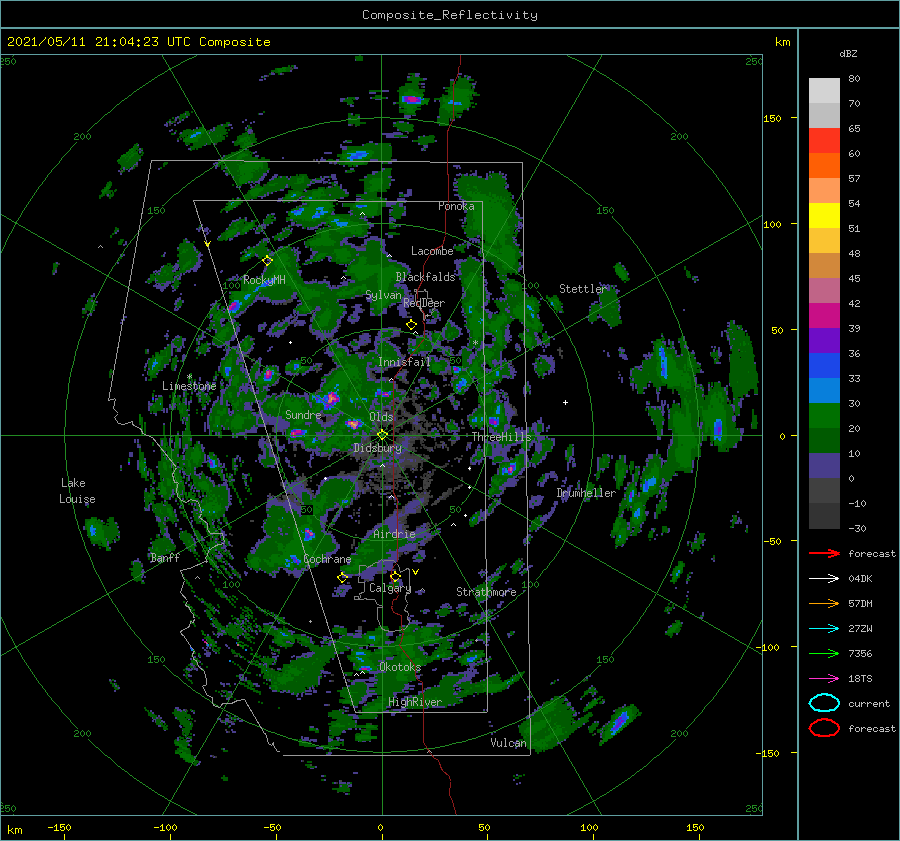Screen dimensions: 900x841
Task: Click the asterisk marker above the Limestone label
Action: (x=189, y=377)
